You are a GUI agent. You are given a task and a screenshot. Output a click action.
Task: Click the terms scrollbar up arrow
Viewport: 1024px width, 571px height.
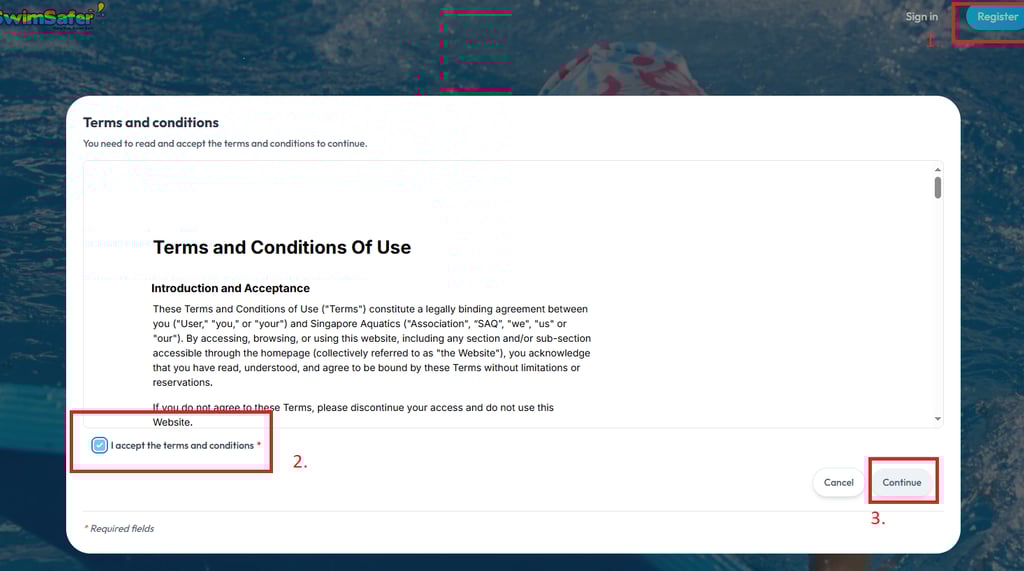tap(938, 170)
